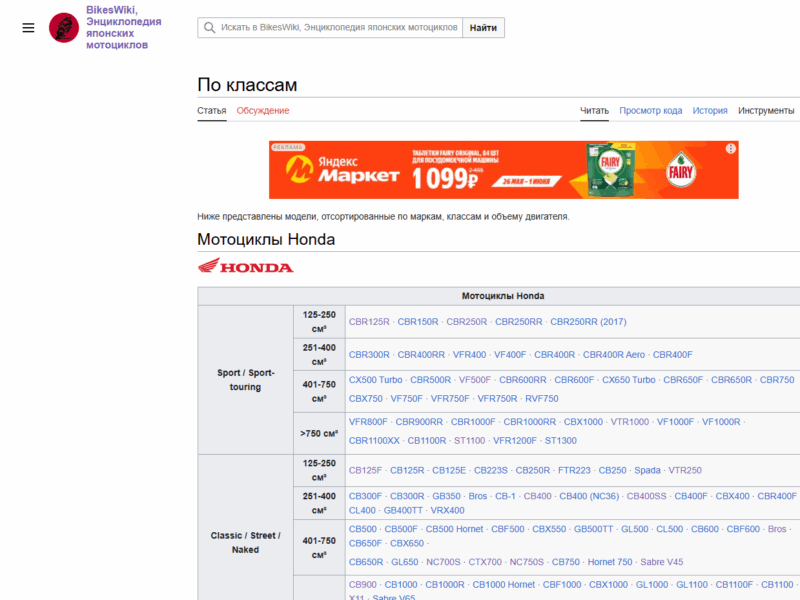Open the VFR800F link
Screen dimensions: 800x600
368,422
